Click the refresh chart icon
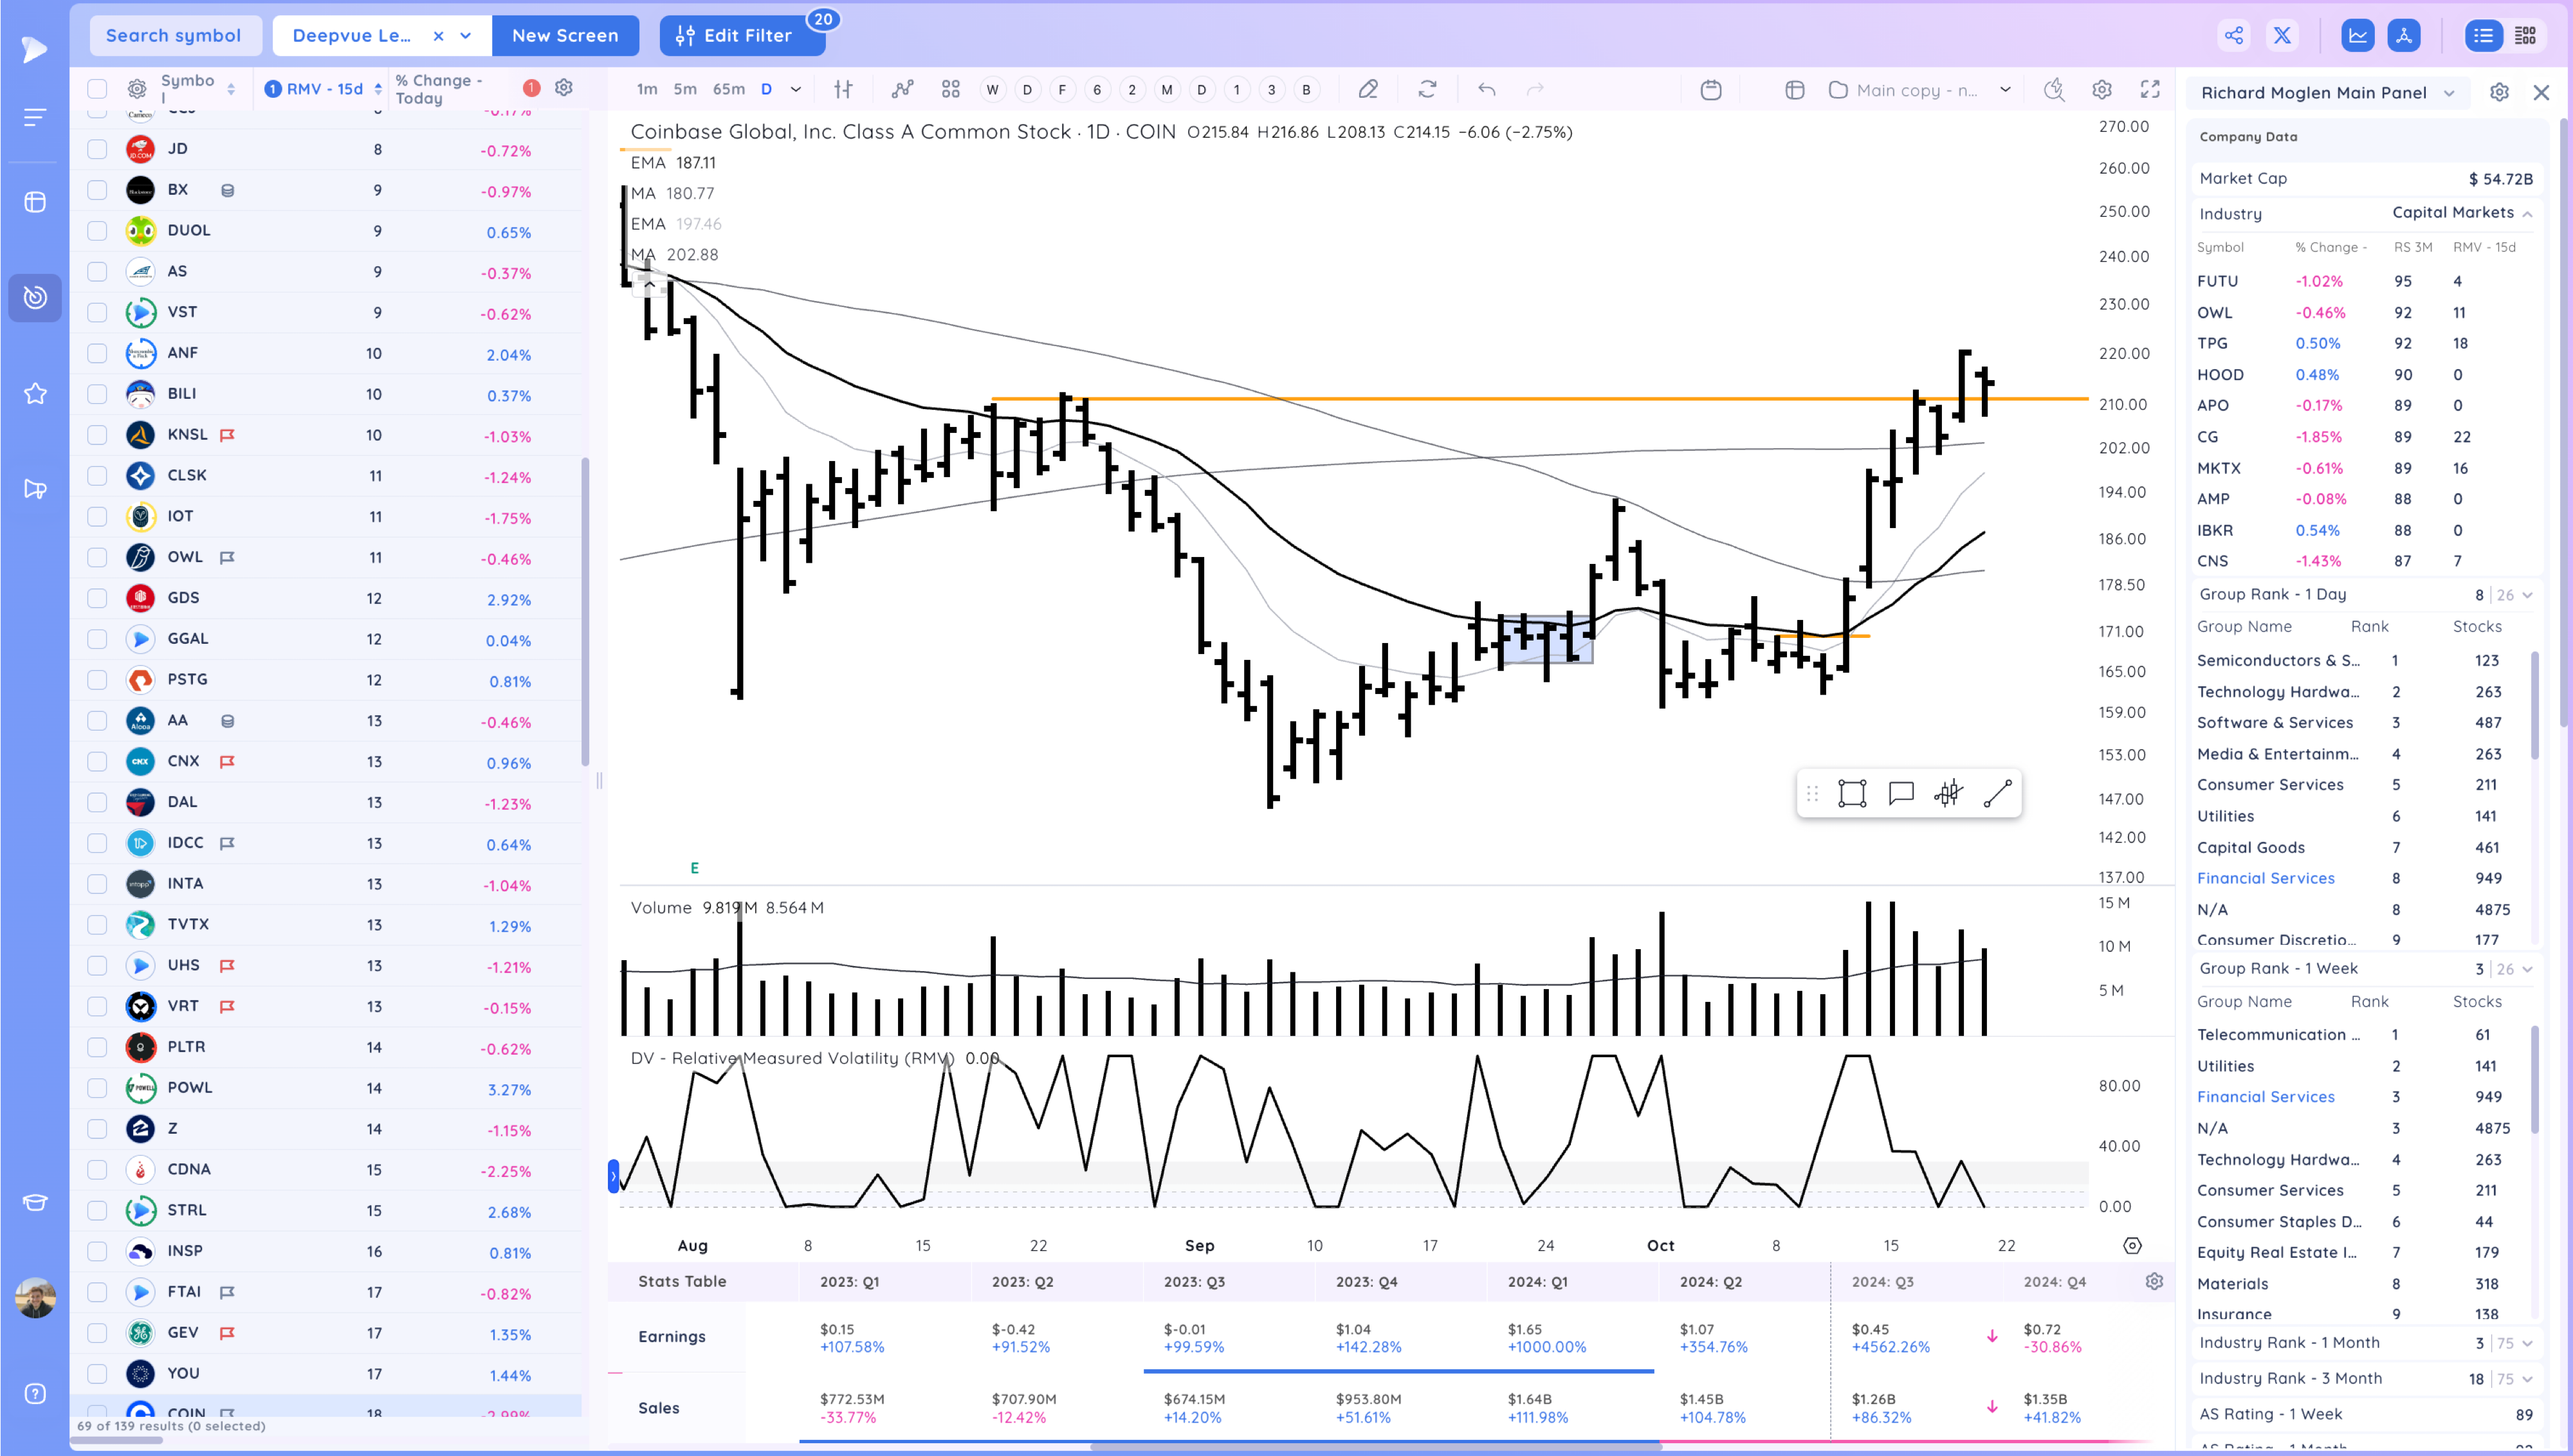2573x1456 pixels. click(x=1427, y=90)
